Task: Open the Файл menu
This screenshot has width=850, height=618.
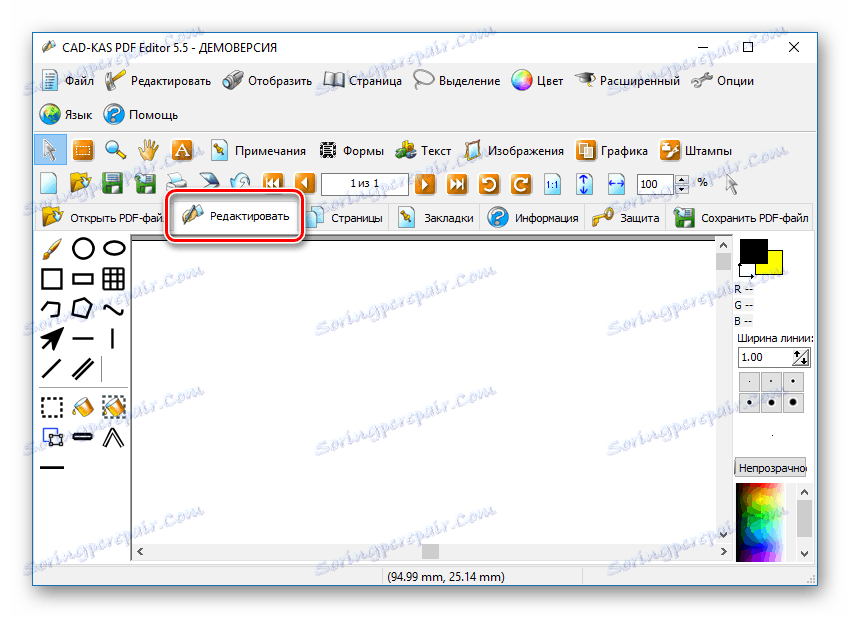Action: pyautogui.click(x=68, y=81)
